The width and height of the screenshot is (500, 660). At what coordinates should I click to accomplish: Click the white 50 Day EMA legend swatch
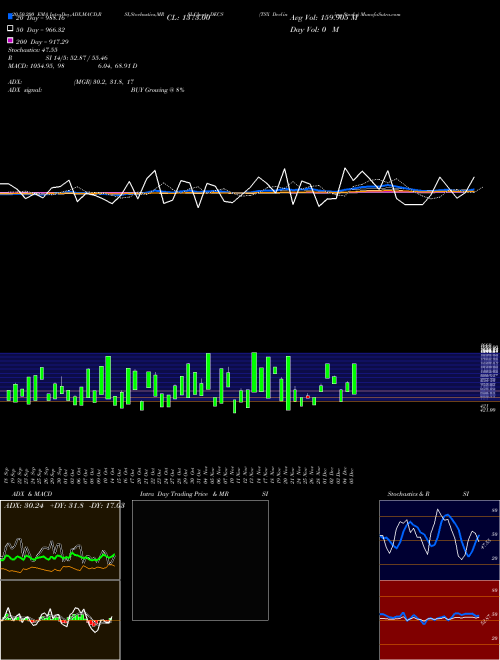point(10,29)
